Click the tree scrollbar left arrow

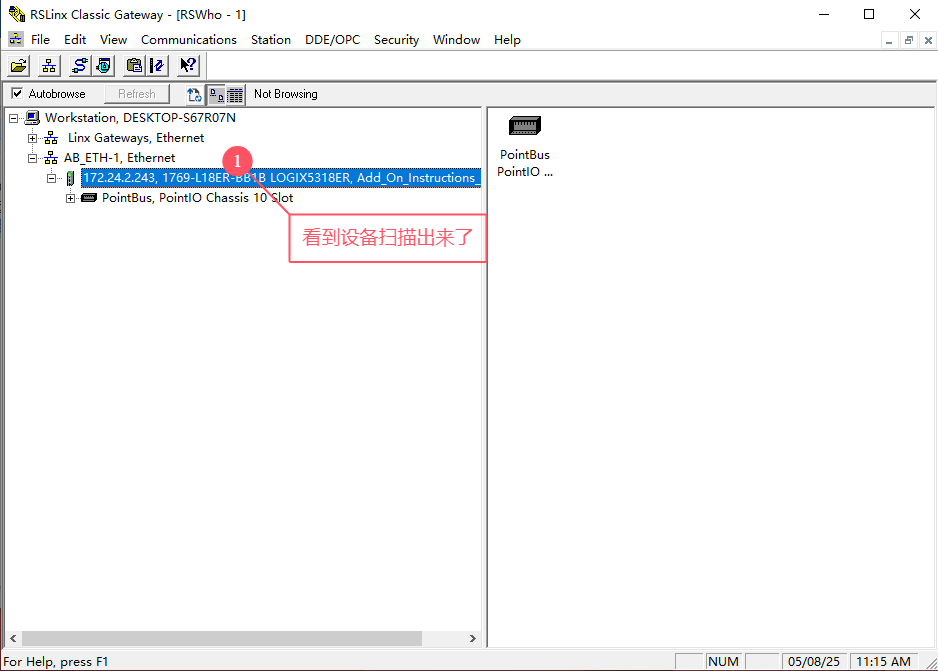(x=13, y=638)
